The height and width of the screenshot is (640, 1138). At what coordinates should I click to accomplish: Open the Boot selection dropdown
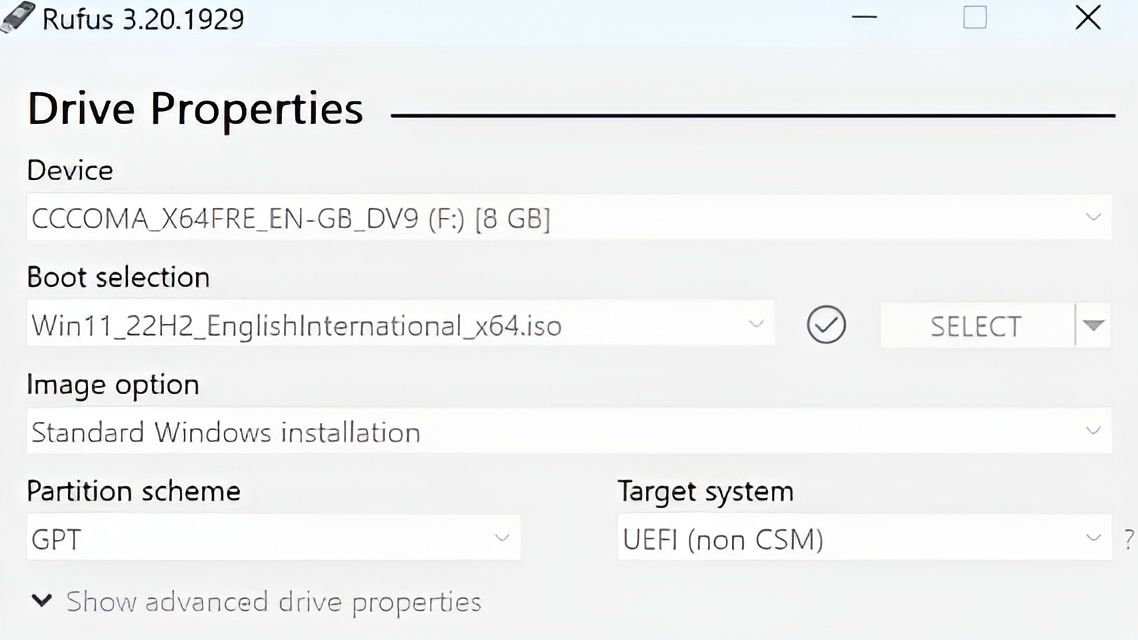pyautogui.click(x=755, y=324)
